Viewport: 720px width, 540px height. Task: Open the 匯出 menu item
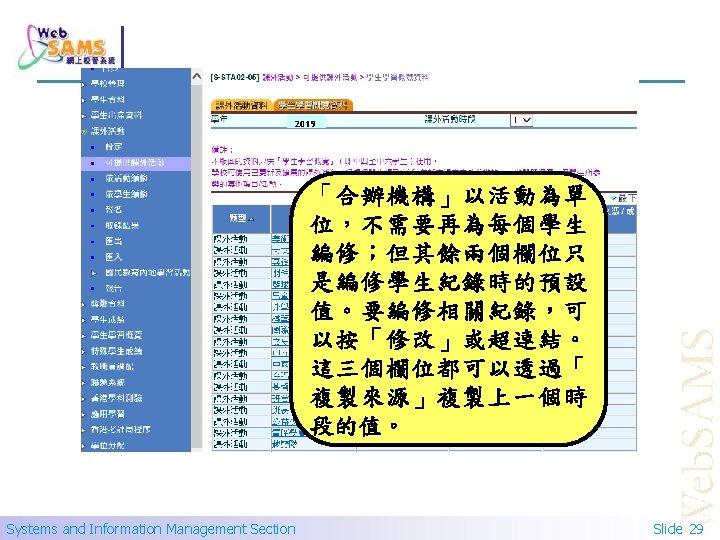coord(113,241)
